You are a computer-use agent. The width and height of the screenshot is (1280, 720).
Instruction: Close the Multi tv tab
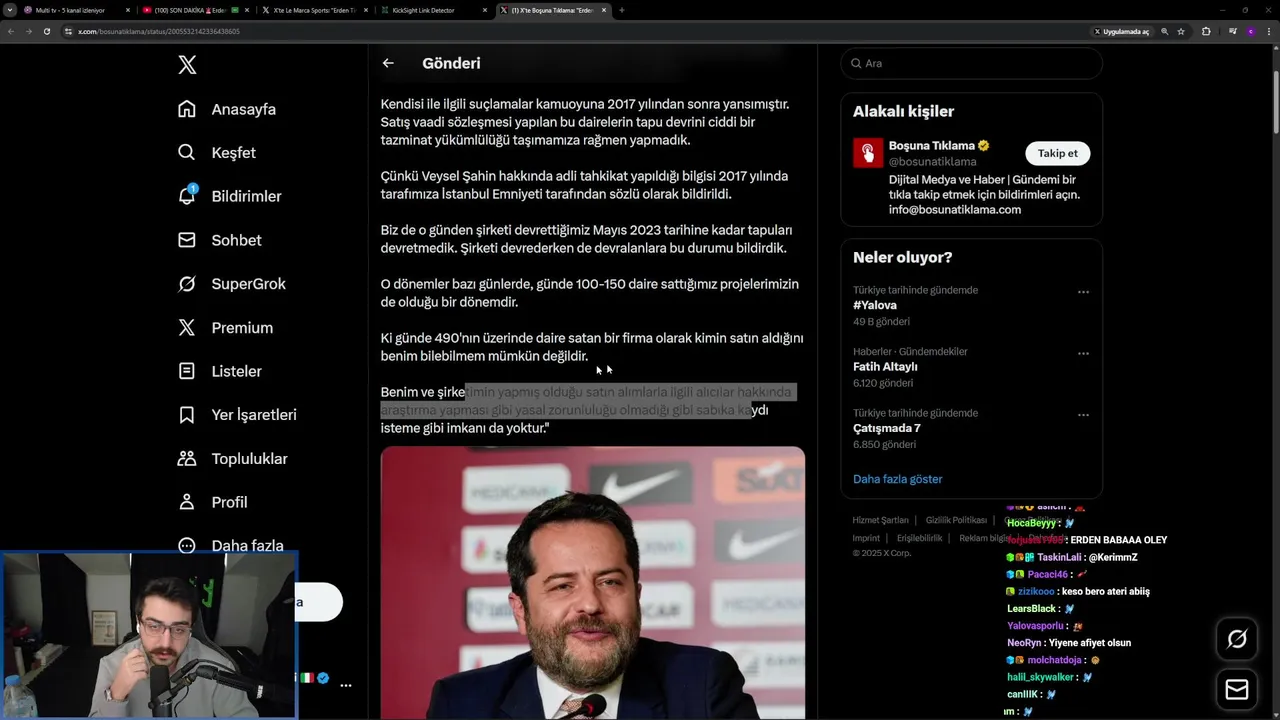(128, 10)
